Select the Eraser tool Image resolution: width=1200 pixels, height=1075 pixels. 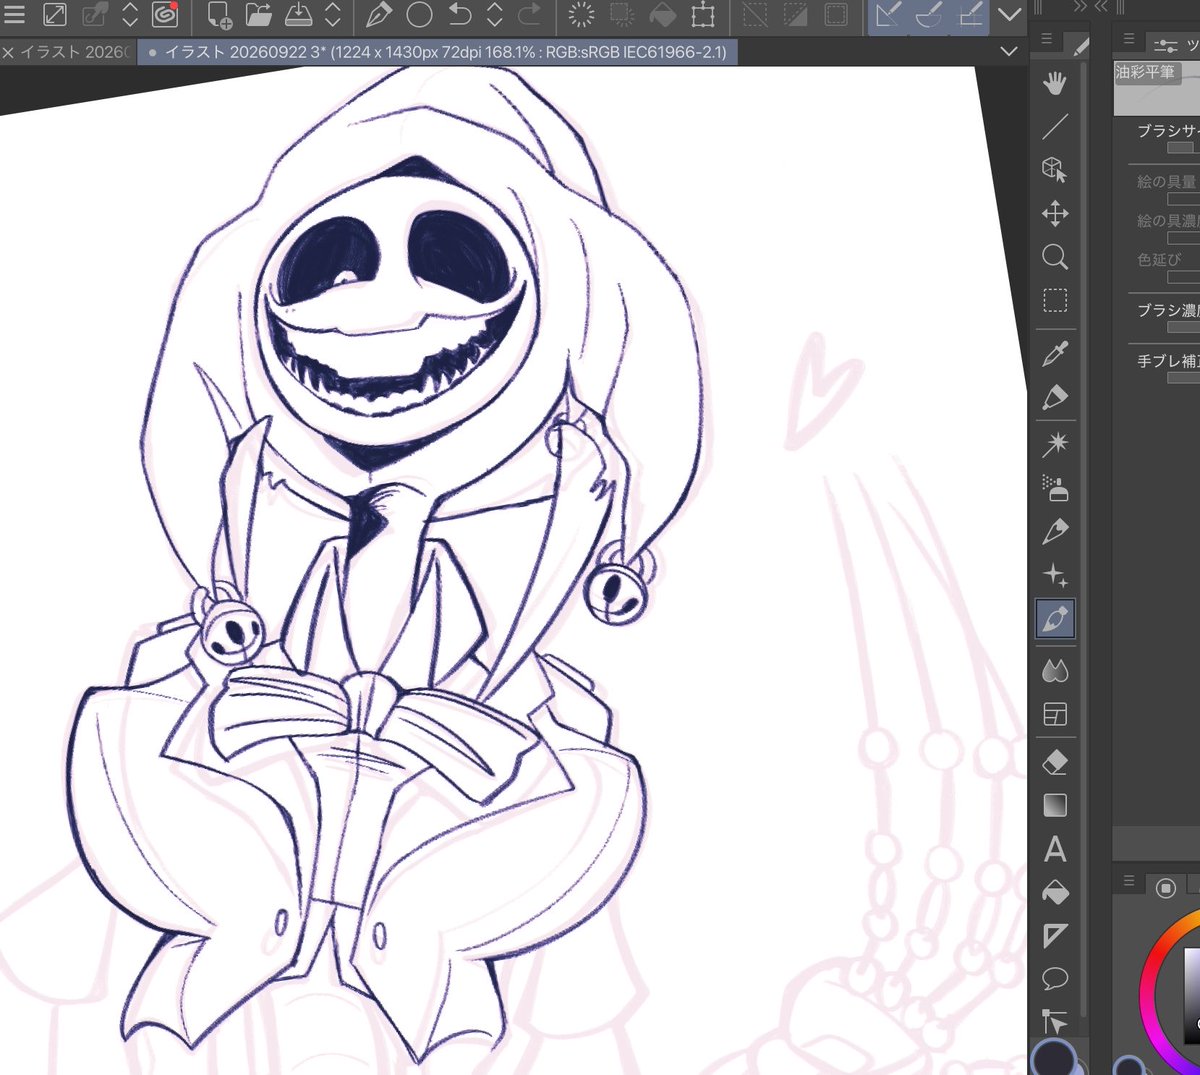pyautogui.click(x=1055, y=762)
